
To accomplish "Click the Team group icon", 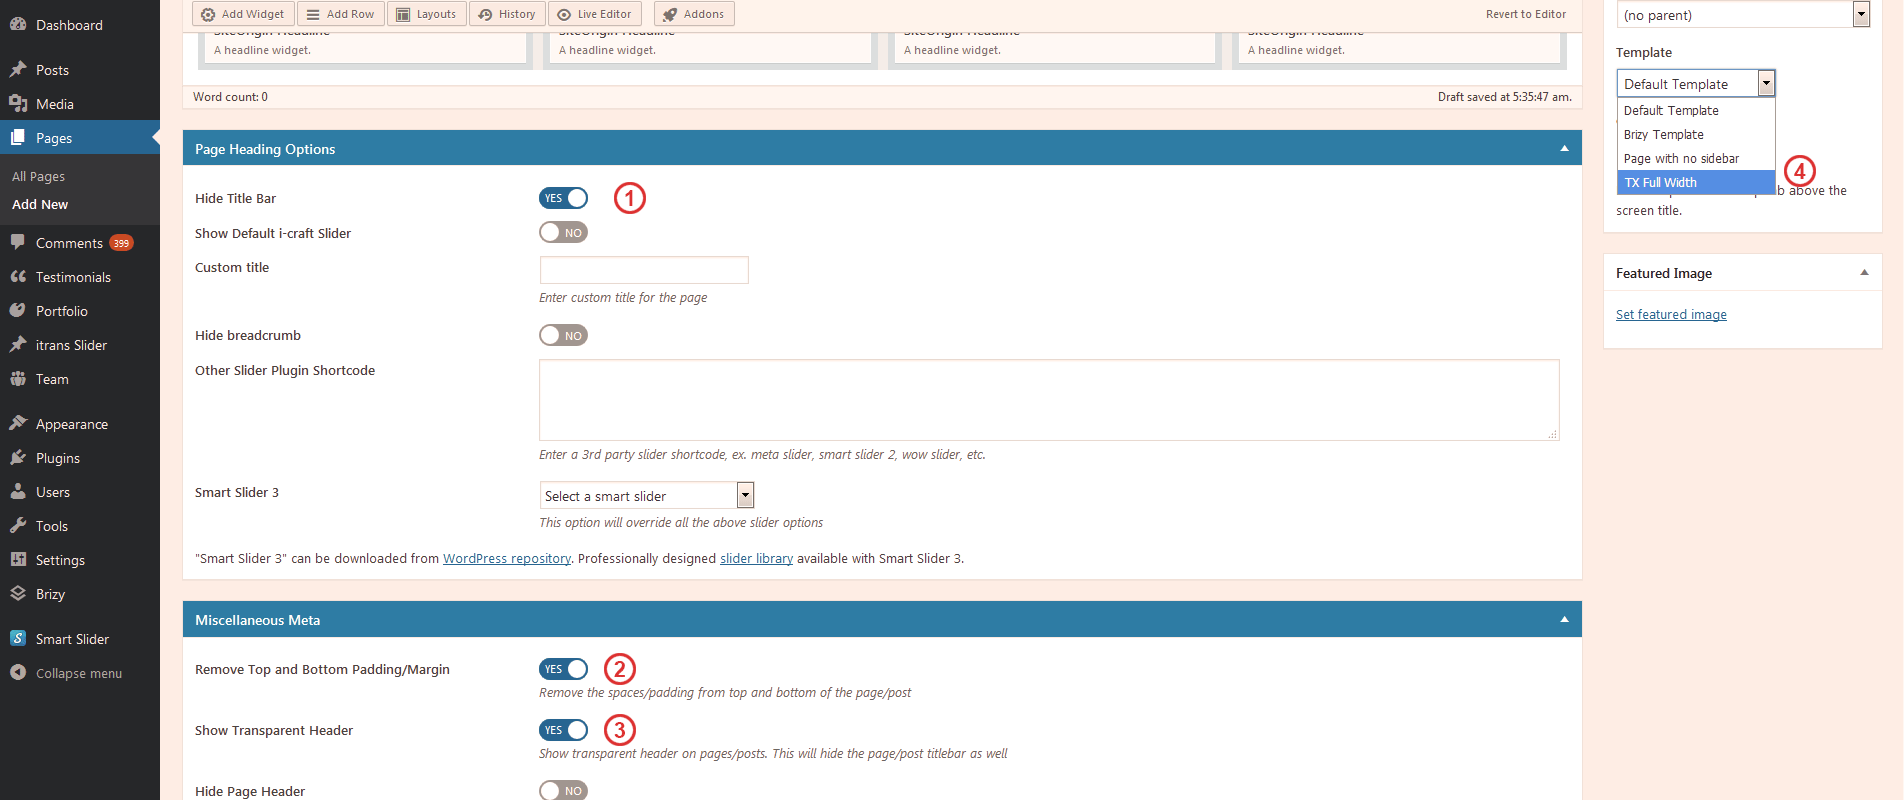I will tap(18, 379).
